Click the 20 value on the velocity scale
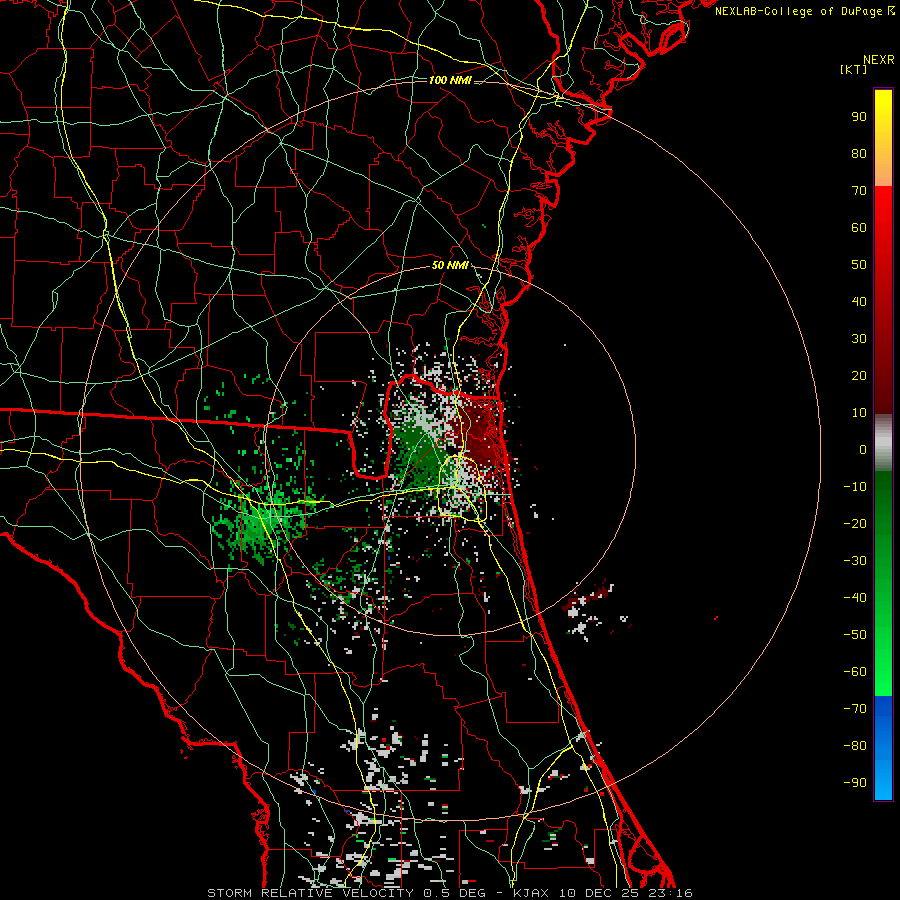 tap(859, 375)
